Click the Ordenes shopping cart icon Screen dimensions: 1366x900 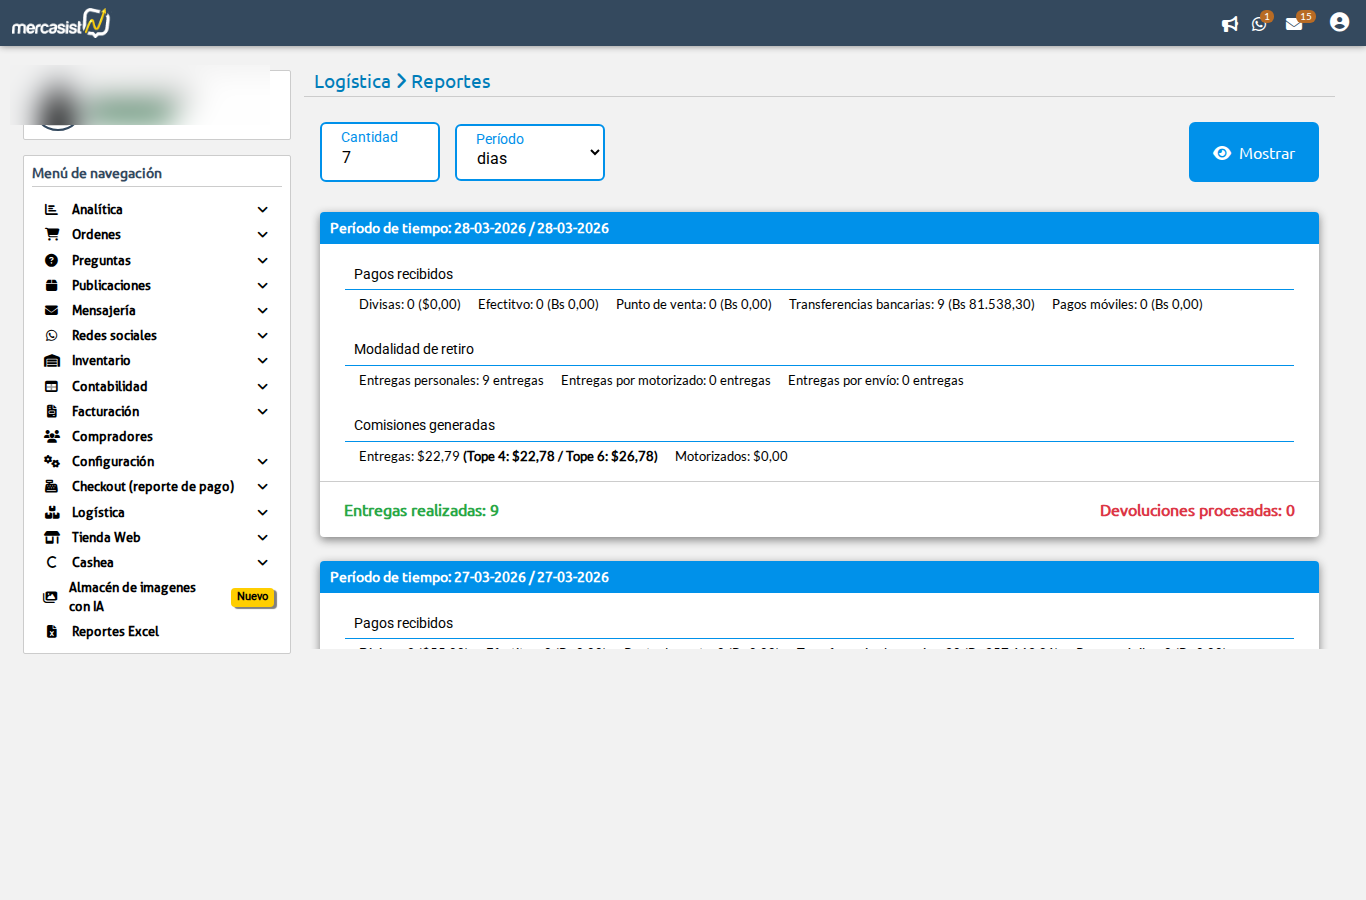coord(52,235)
